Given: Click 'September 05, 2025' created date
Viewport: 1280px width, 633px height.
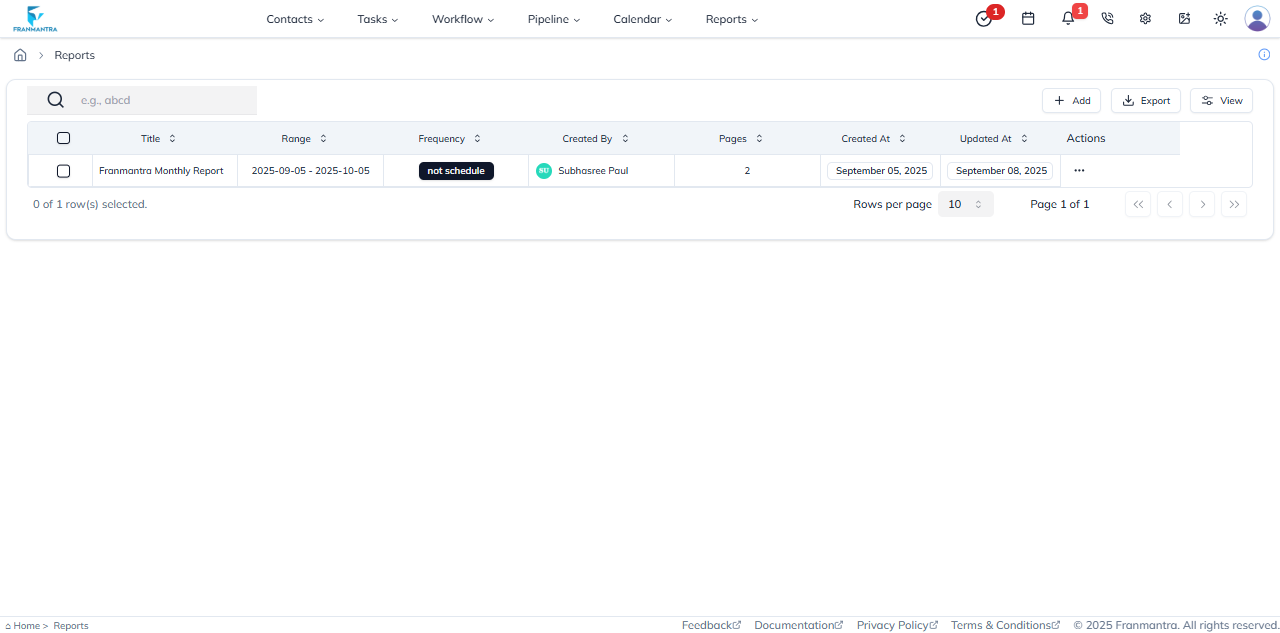Looking at the screenshot, I should click(x=880, y=171).
